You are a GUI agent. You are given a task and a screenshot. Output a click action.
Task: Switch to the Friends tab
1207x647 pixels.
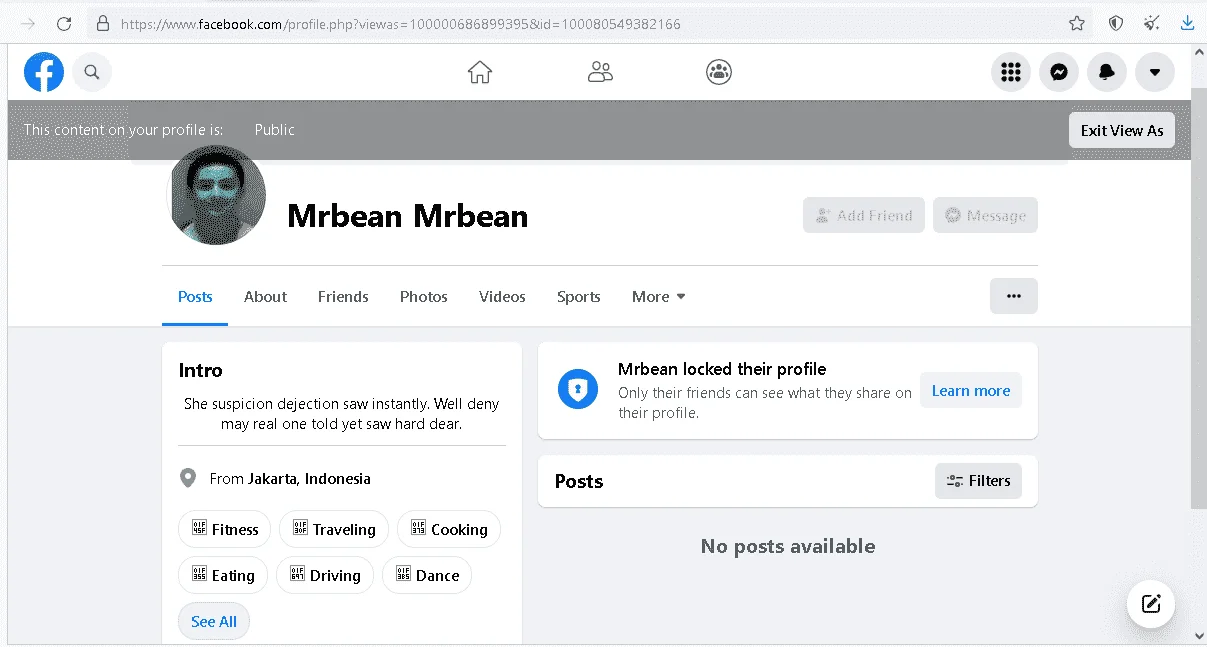click(x=343, y=297)
